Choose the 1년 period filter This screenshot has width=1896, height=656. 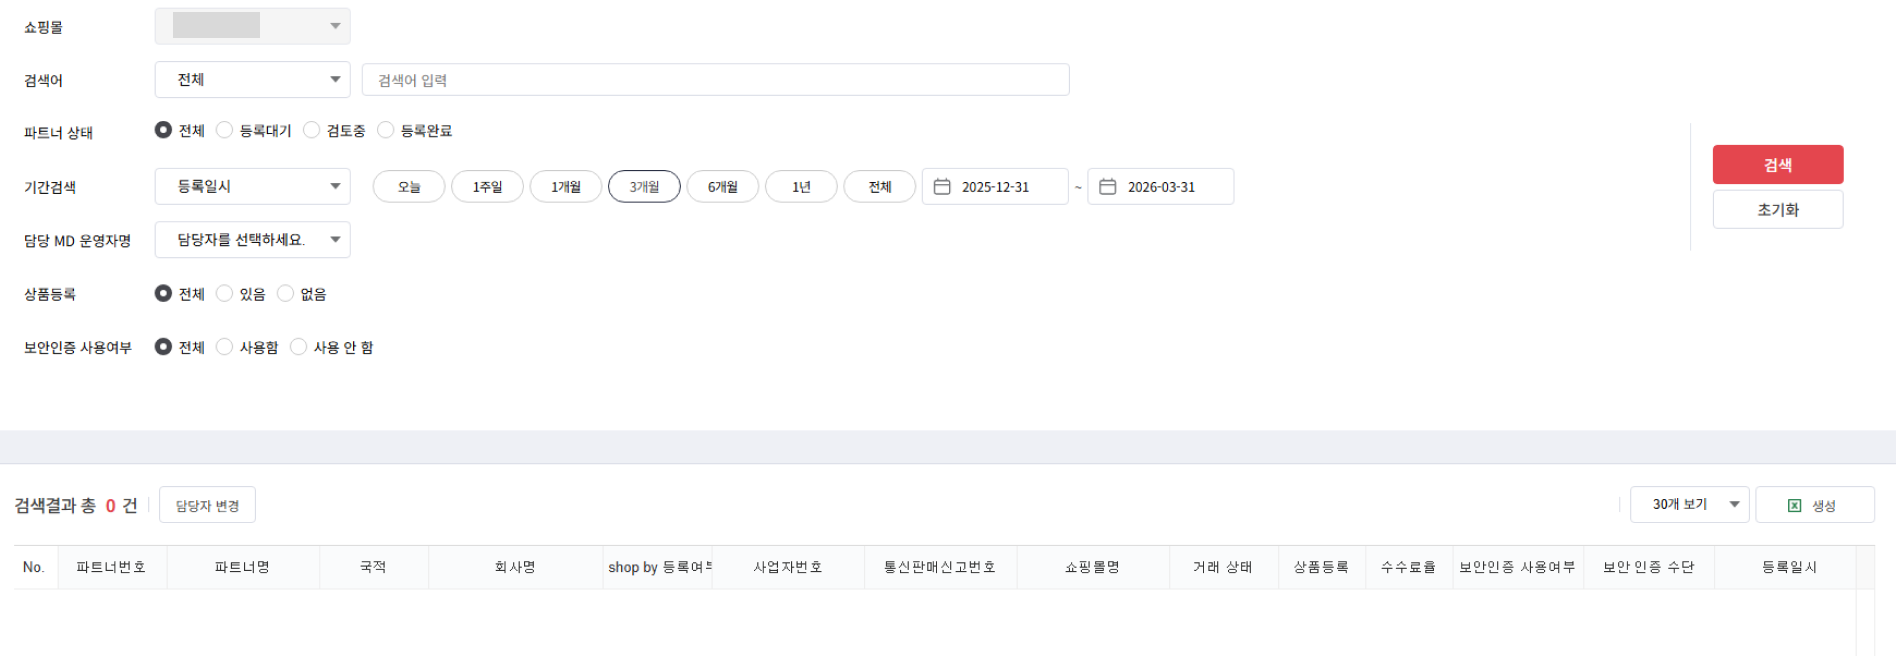click(x=801, y=187)
